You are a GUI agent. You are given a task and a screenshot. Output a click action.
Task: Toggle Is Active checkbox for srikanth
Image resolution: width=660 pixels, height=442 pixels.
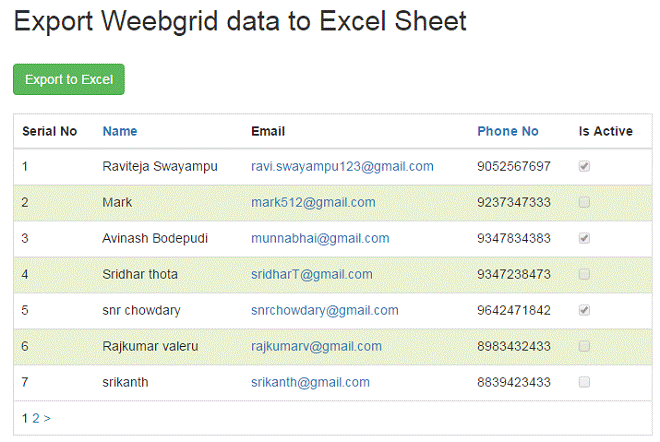(x=585, y=382)
